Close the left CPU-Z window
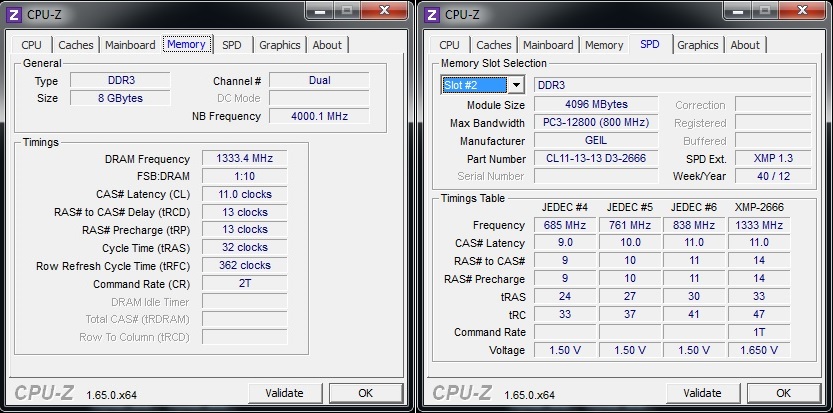This screenshot has height=413, width=833. pyautogui.click(x=386, y=11)
